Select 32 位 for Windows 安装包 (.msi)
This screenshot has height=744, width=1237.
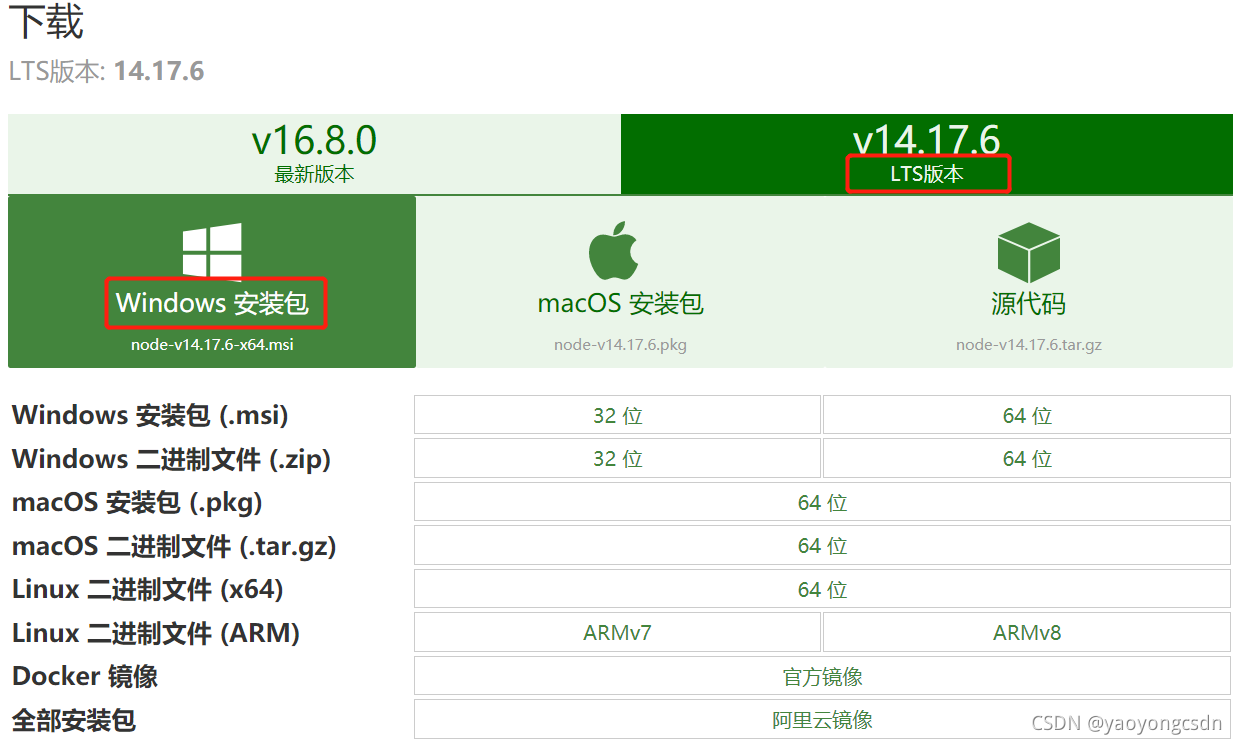click(617, 415)
